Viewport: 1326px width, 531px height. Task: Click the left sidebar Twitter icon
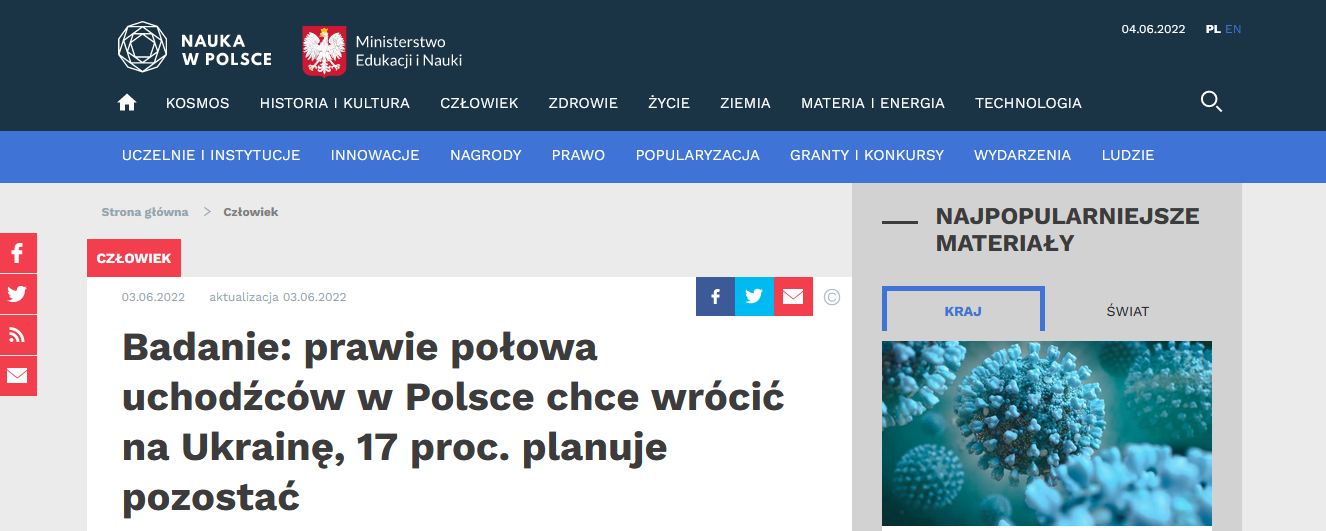tap(17, 294)
